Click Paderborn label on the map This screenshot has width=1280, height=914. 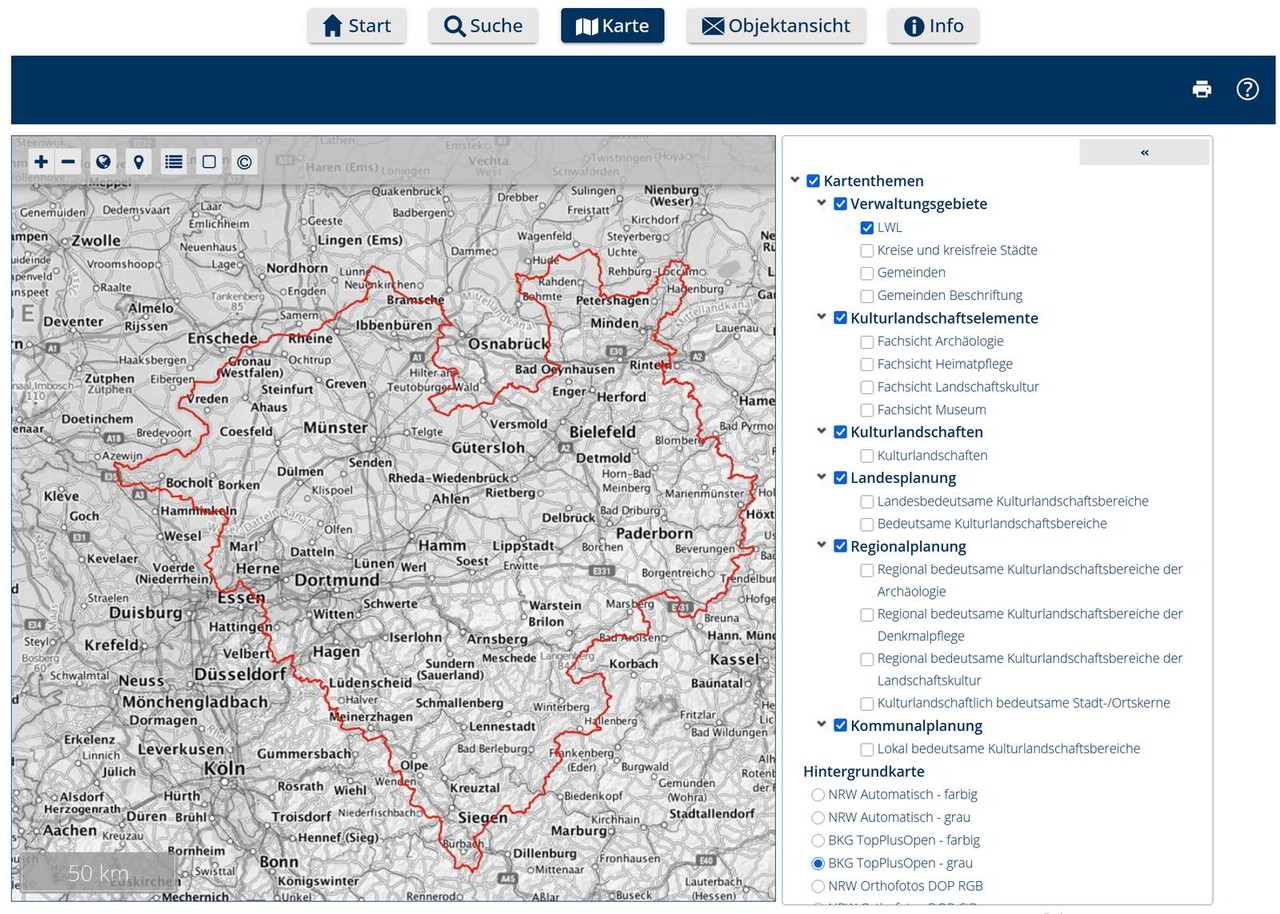pyautogui.click(x=654, y=534)
